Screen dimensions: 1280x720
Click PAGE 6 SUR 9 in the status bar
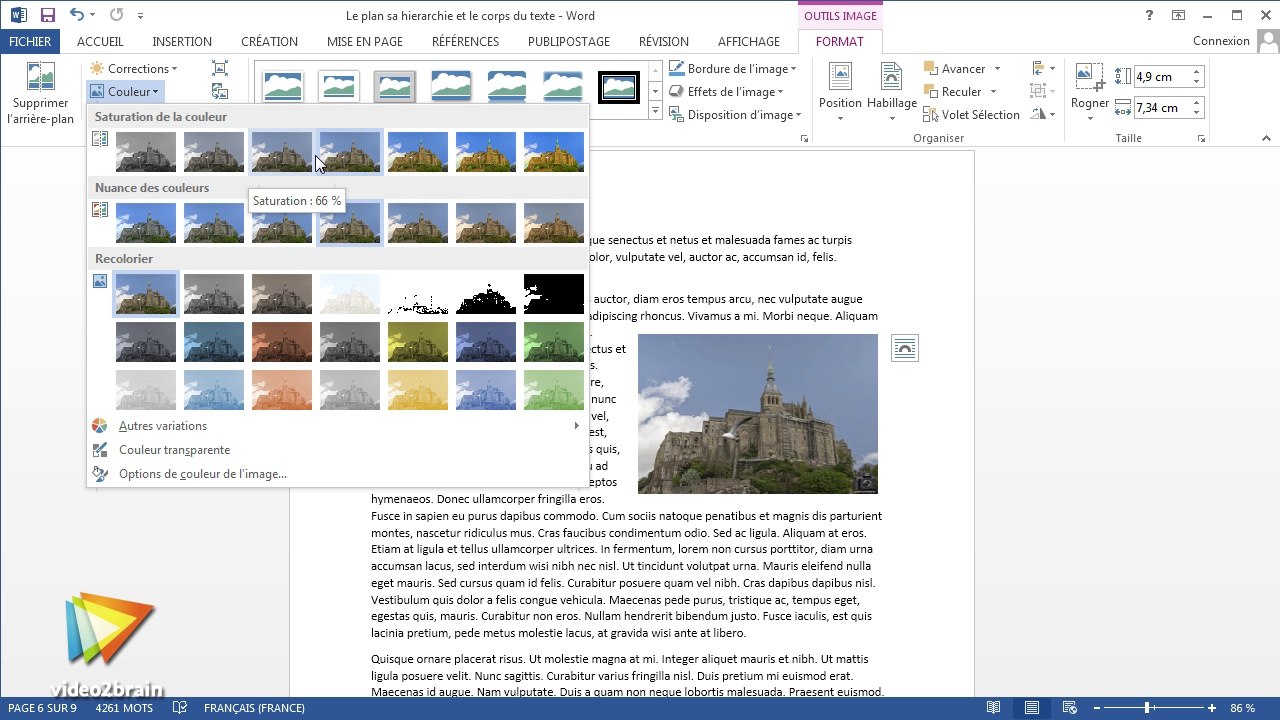coord(42,708)
